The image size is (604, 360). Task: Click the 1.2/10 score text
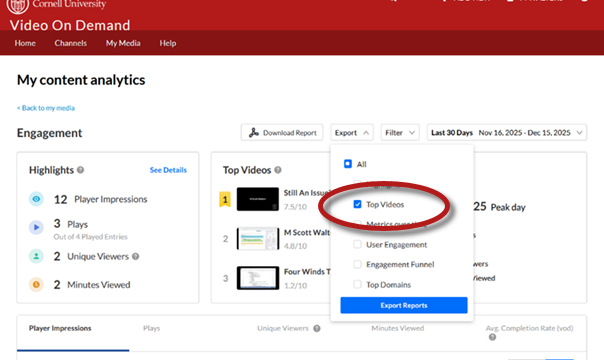click(x=295, y=286)
